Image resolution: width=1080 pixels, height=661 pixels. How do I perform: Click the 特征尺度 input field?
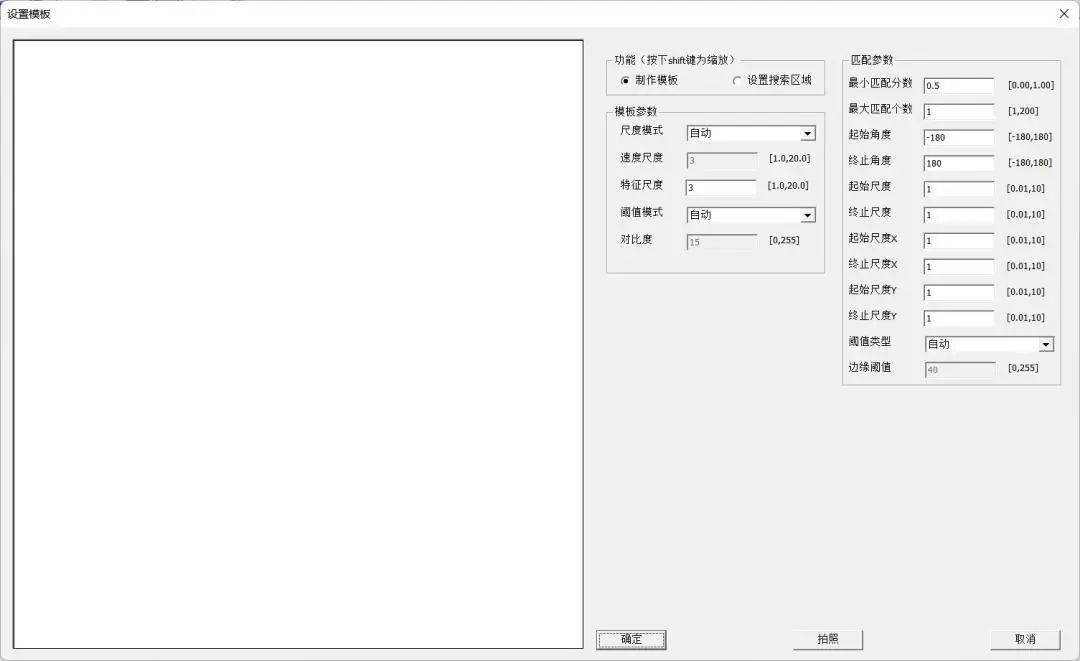[x=721, y=188]
